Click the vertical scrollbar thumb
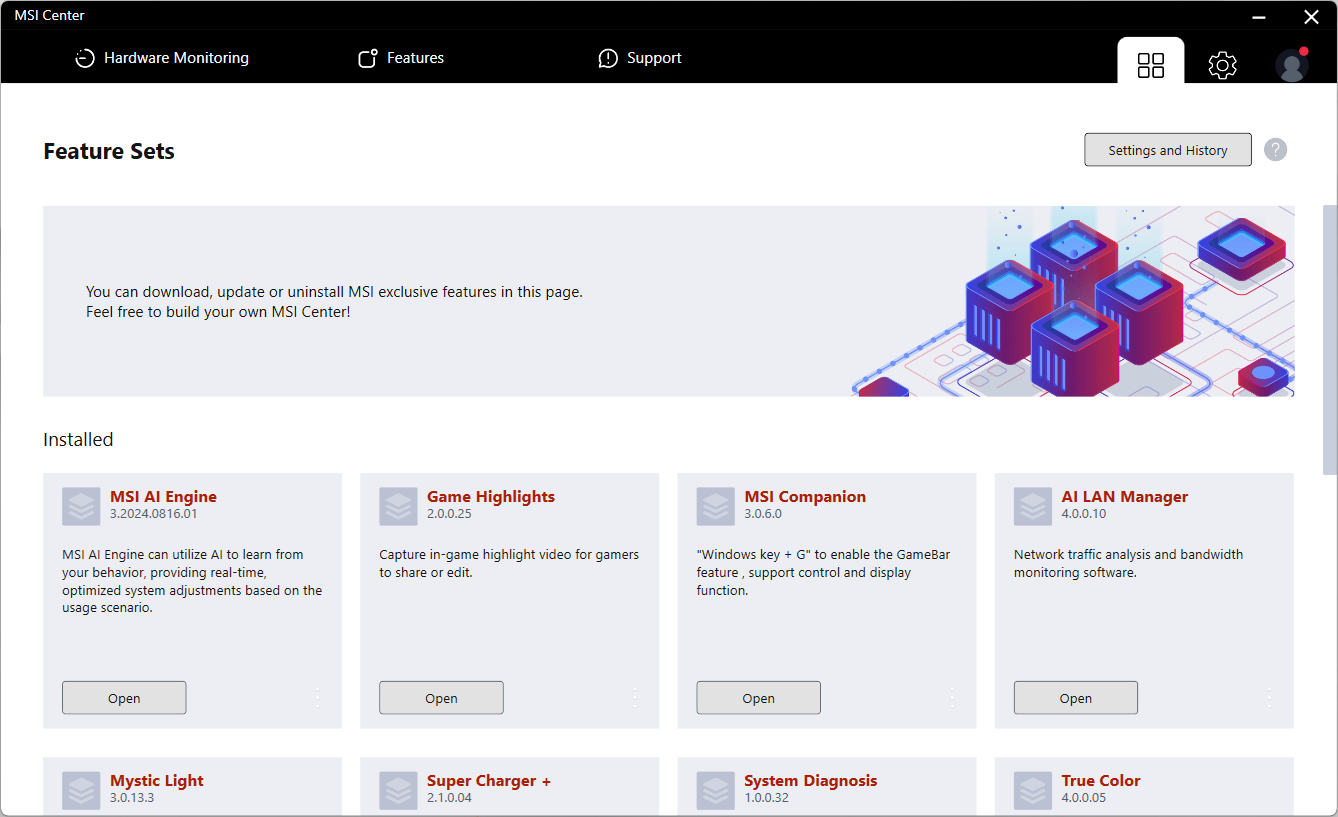Viewport: 1338px width, 817px height. 1329,340
